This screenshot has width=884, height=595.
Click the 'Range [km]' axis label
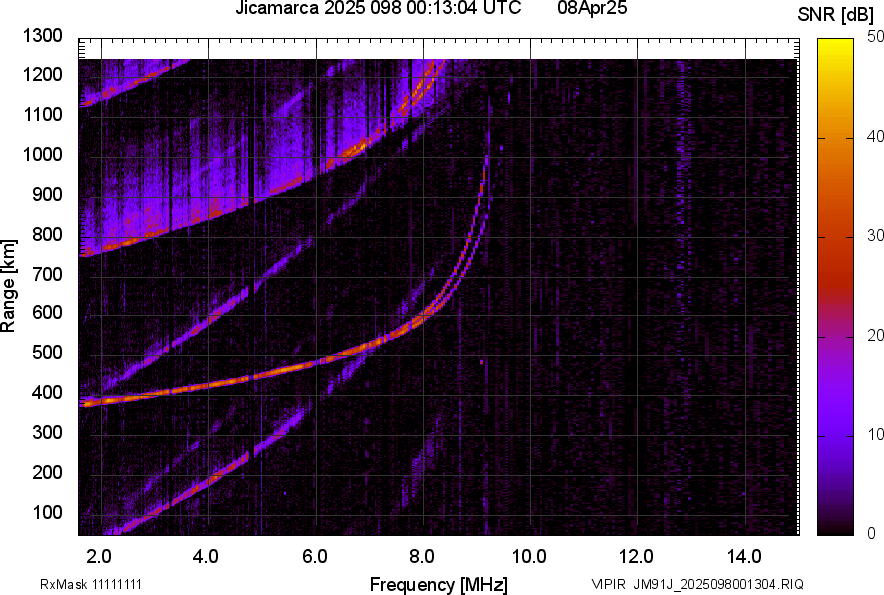tap(8, 285)
